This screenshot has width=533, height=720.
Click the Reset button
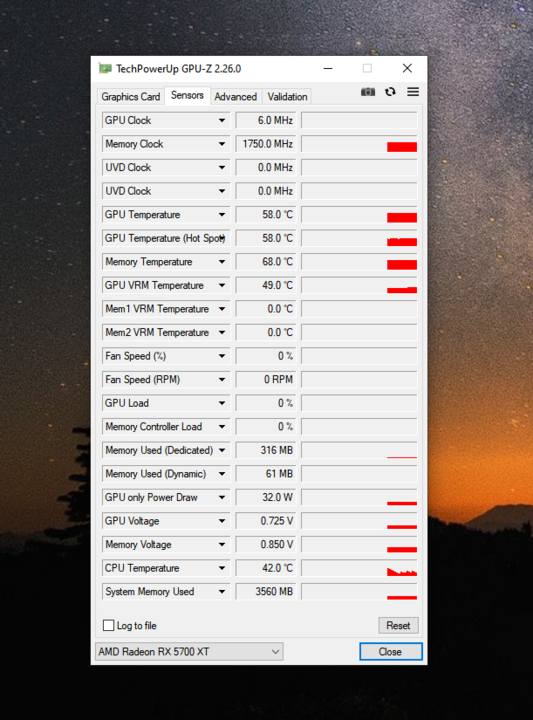point(398,625)
